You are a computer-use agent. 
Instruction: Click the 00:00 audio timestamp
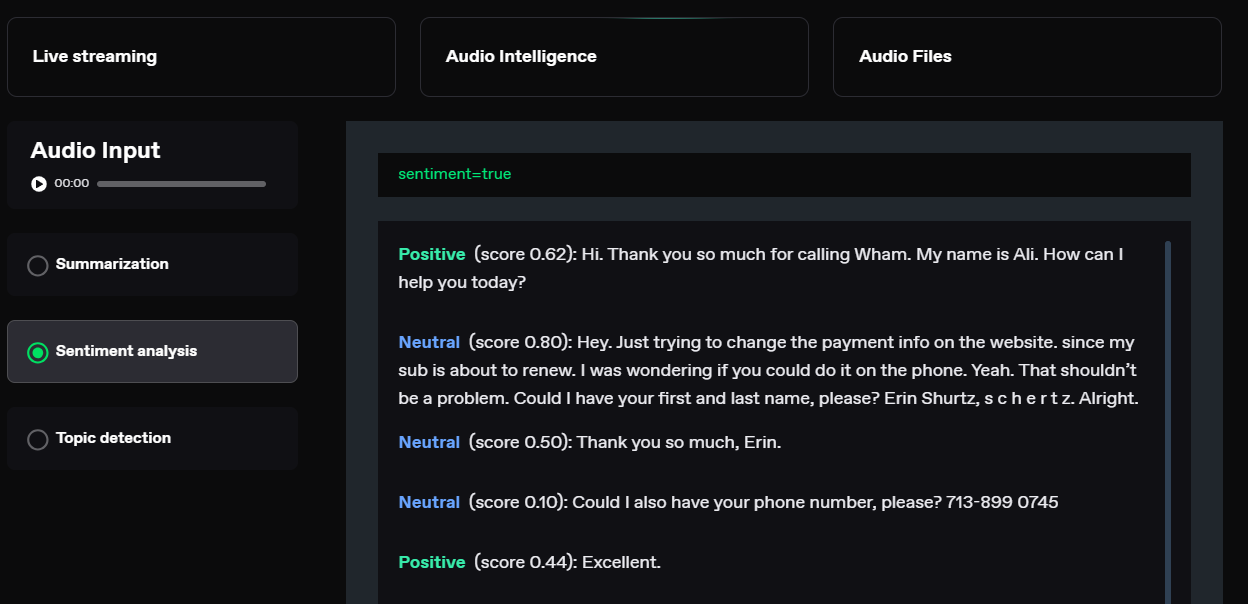click(x=72, y=184)
